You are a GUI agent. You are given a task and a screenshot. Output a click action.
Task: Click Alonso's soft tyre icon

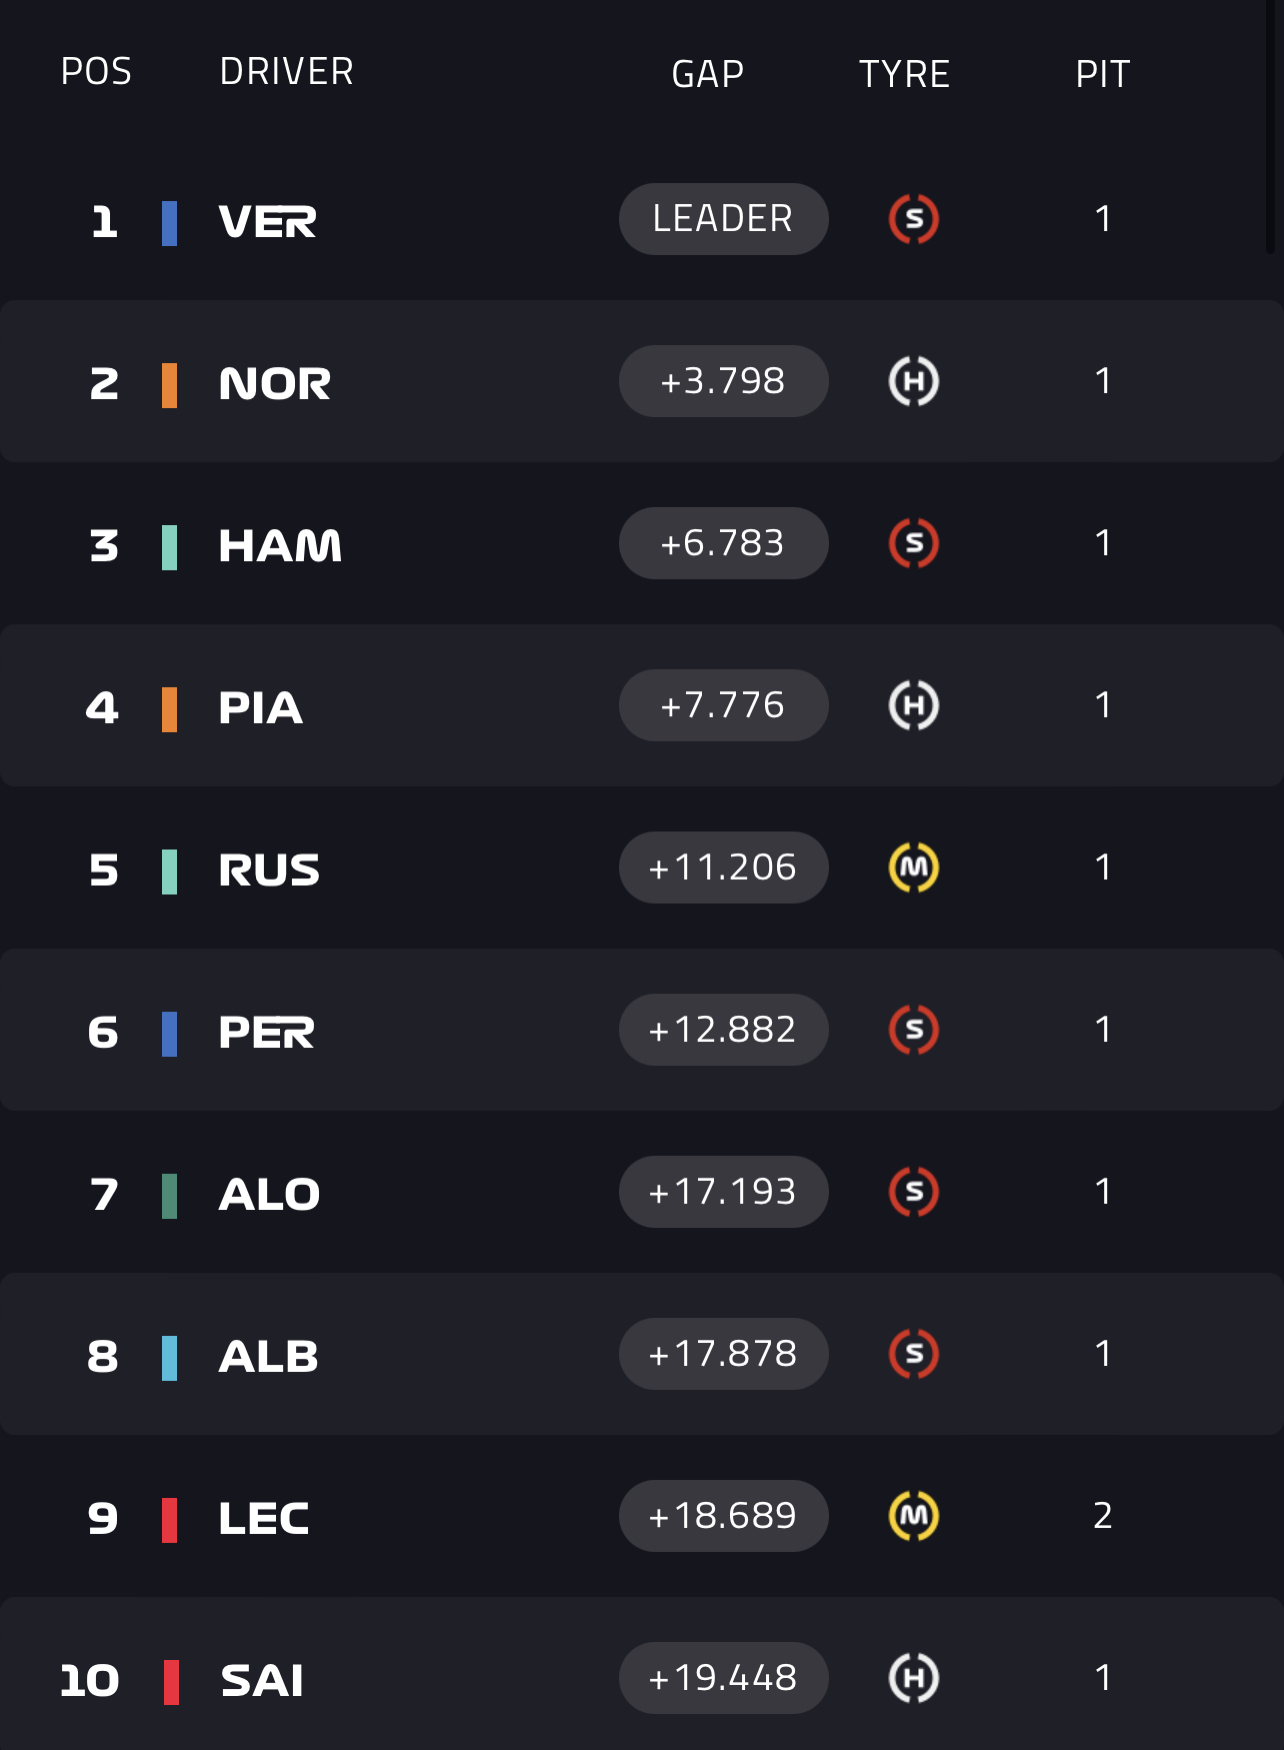(913, 1191)
